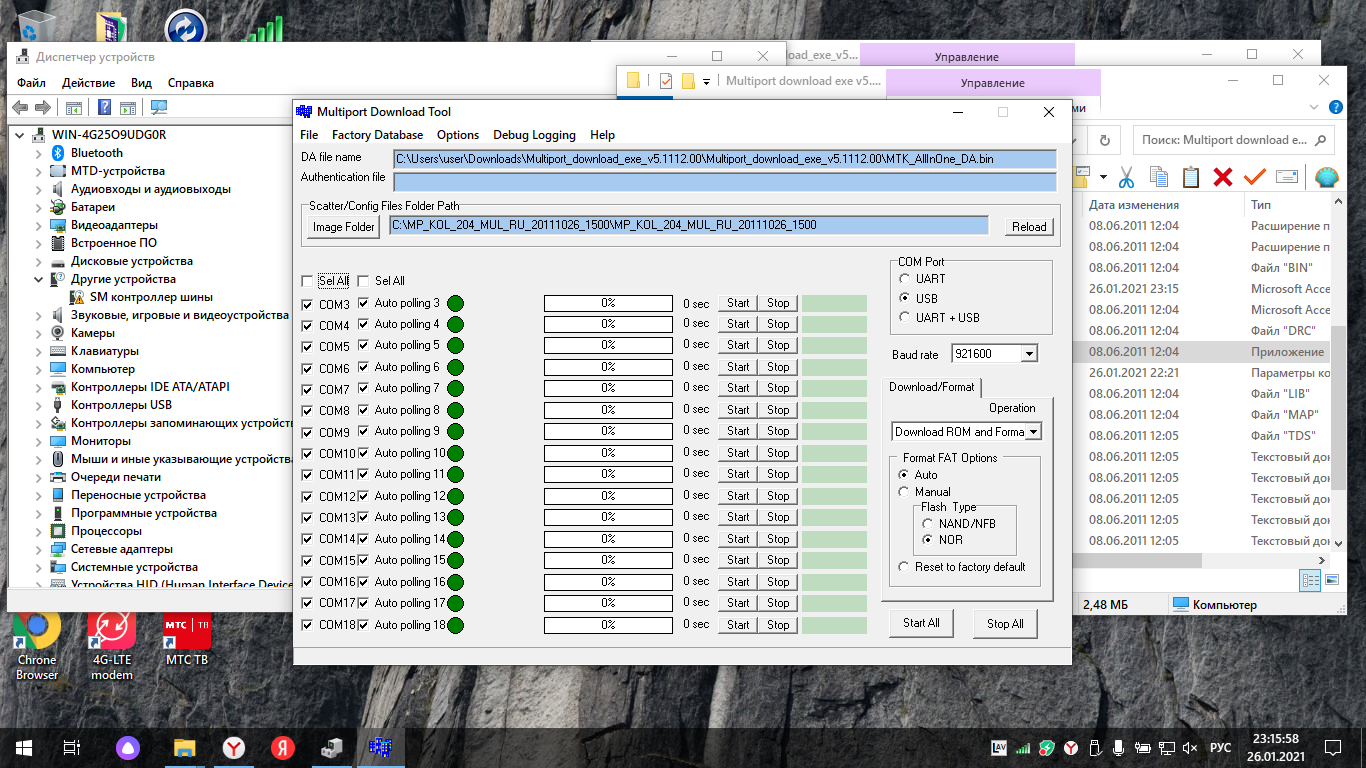Choose NAND/NFB flash type

pos(929,523)
